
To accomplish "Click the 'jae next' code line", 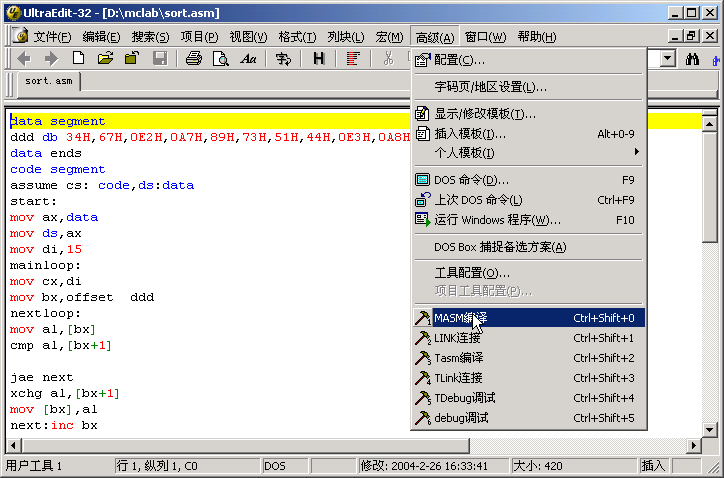I will click(42, 378).
